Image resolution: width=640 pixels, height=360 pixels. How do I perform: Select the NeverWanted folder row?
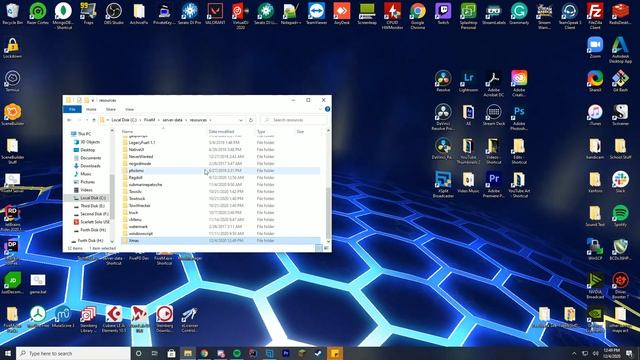coord(220,156)
